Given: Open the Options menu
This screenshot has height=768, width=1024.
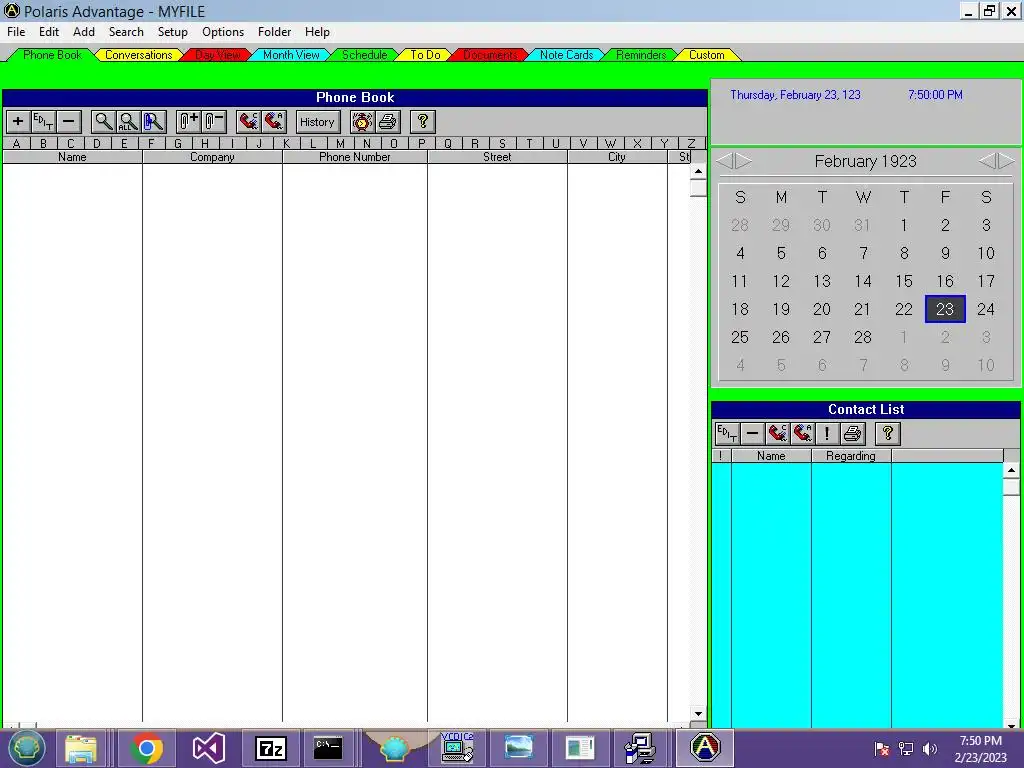Looking at the screenshot, I should coord(223,32).
